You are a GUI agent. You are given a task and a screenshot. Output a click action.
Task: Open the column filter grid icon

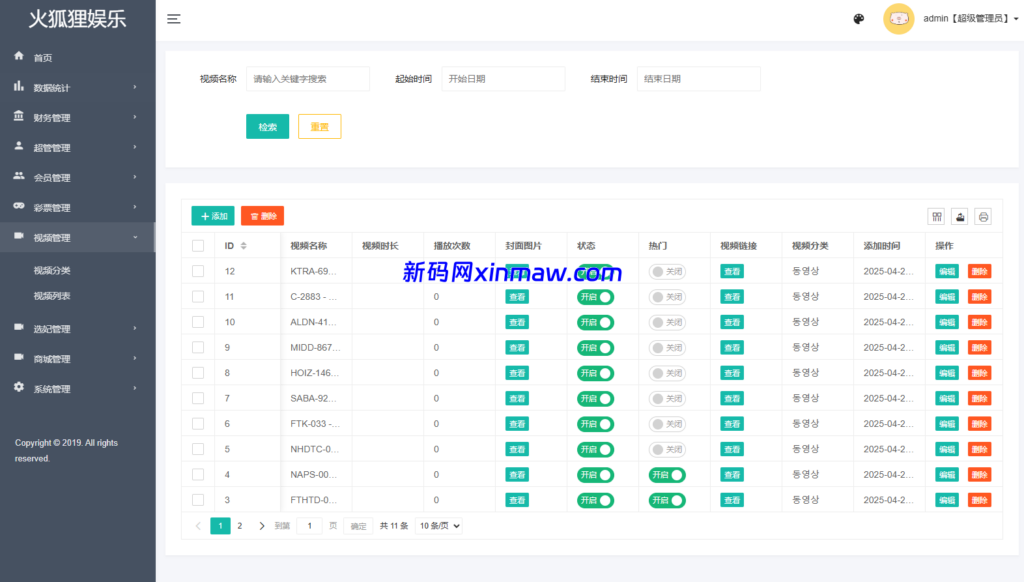tap(936, 217)
